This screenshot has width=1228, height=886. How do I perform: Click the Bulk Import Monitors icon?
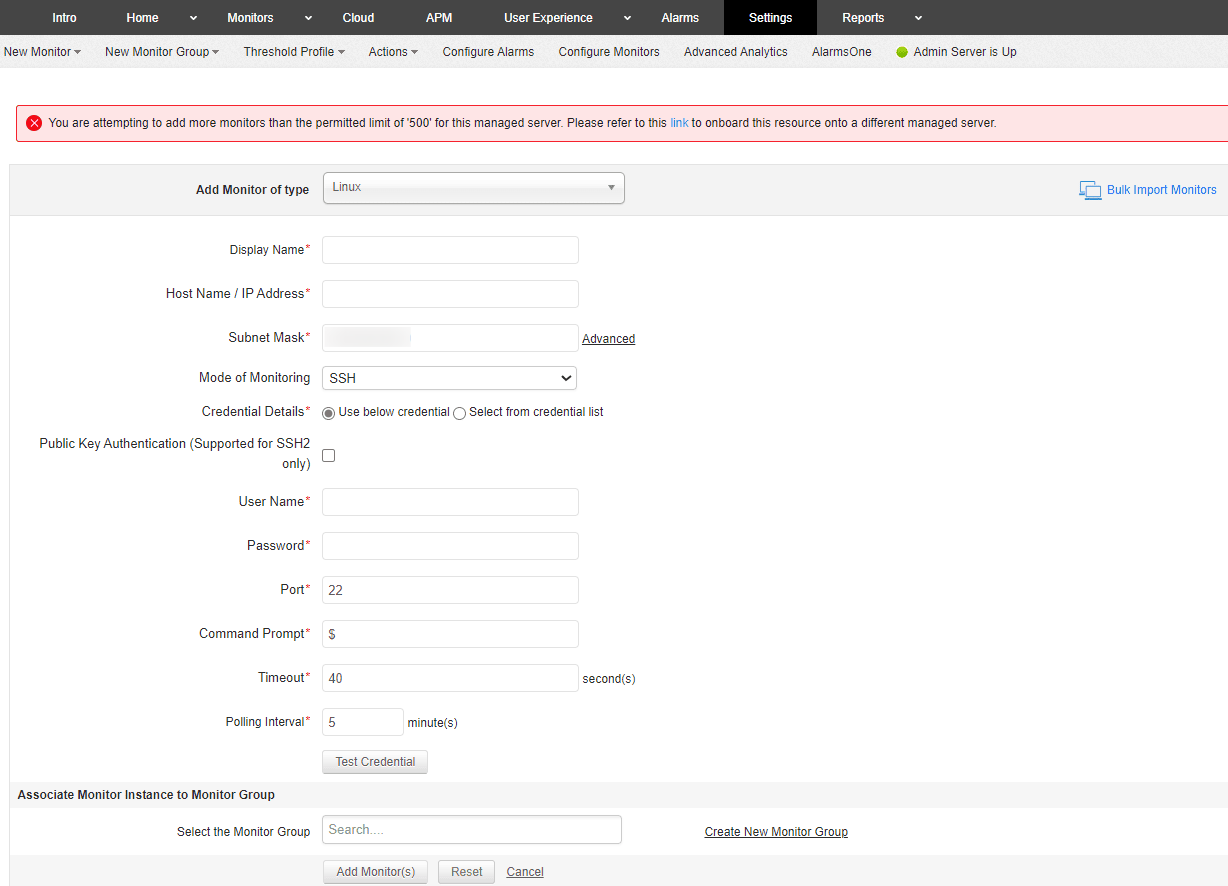point(1090,190)
